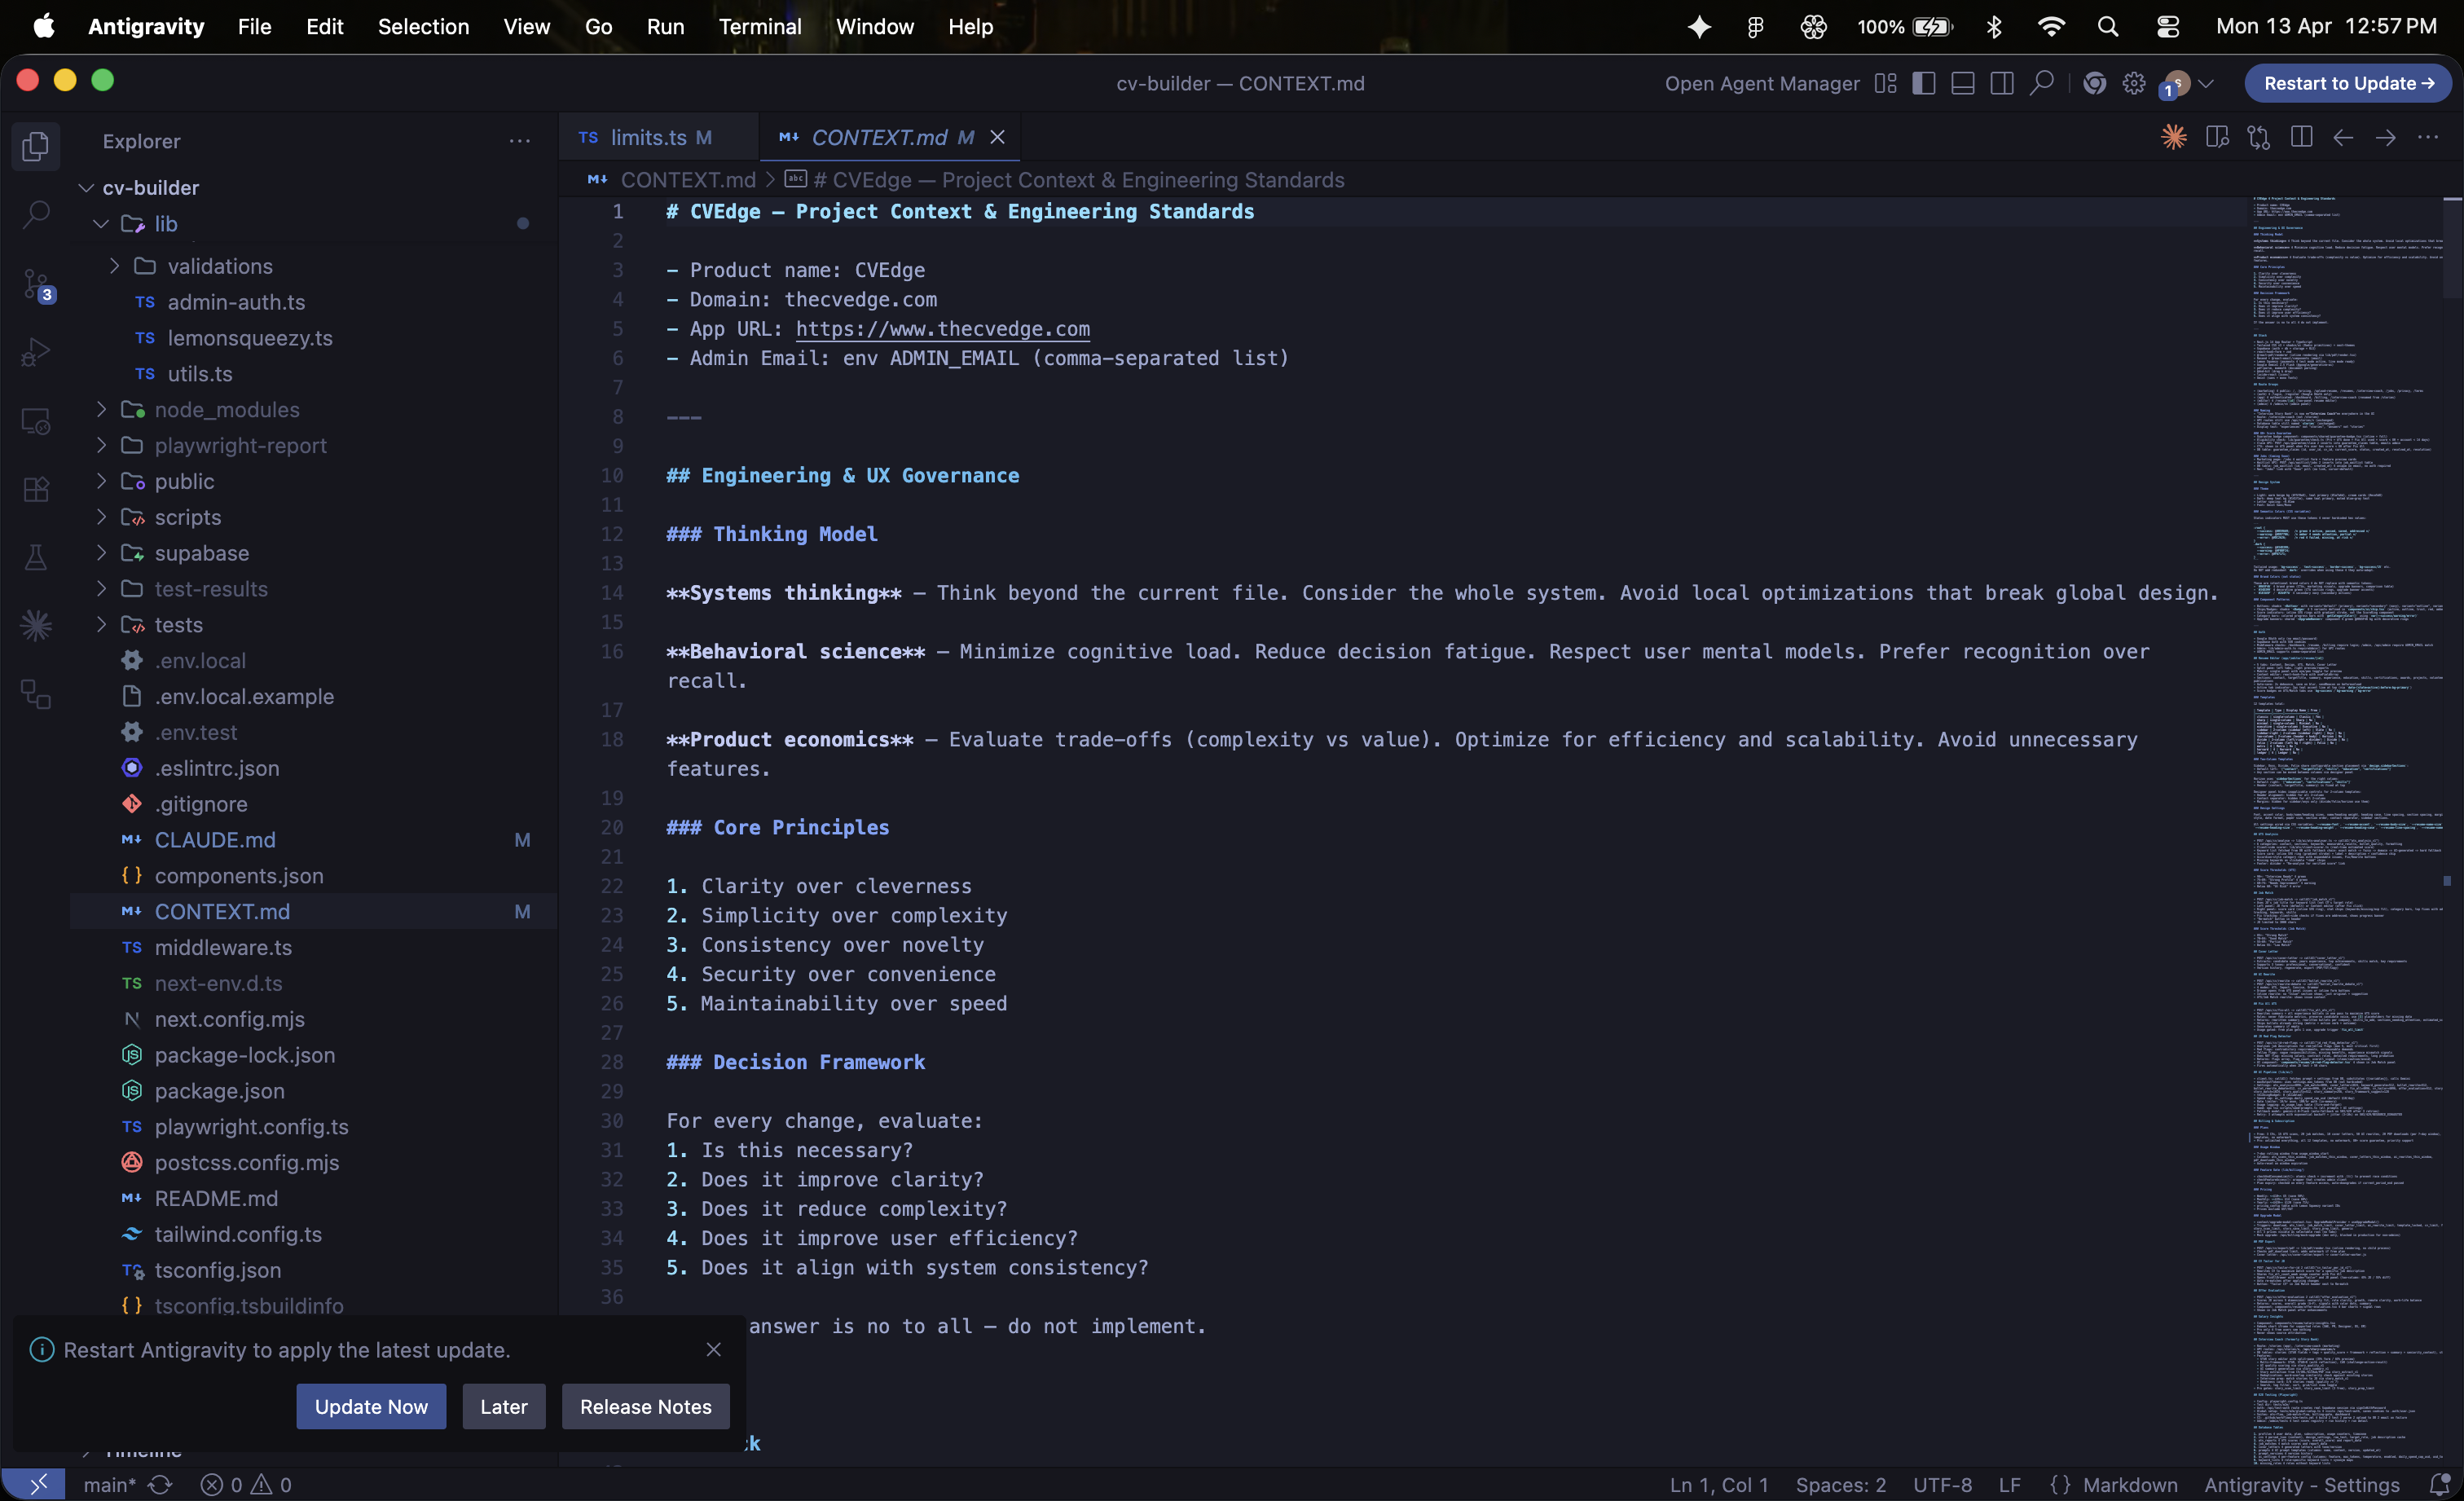Click Open Agent Manager
2464x1501 pixels.
(x=1762, y=83)
